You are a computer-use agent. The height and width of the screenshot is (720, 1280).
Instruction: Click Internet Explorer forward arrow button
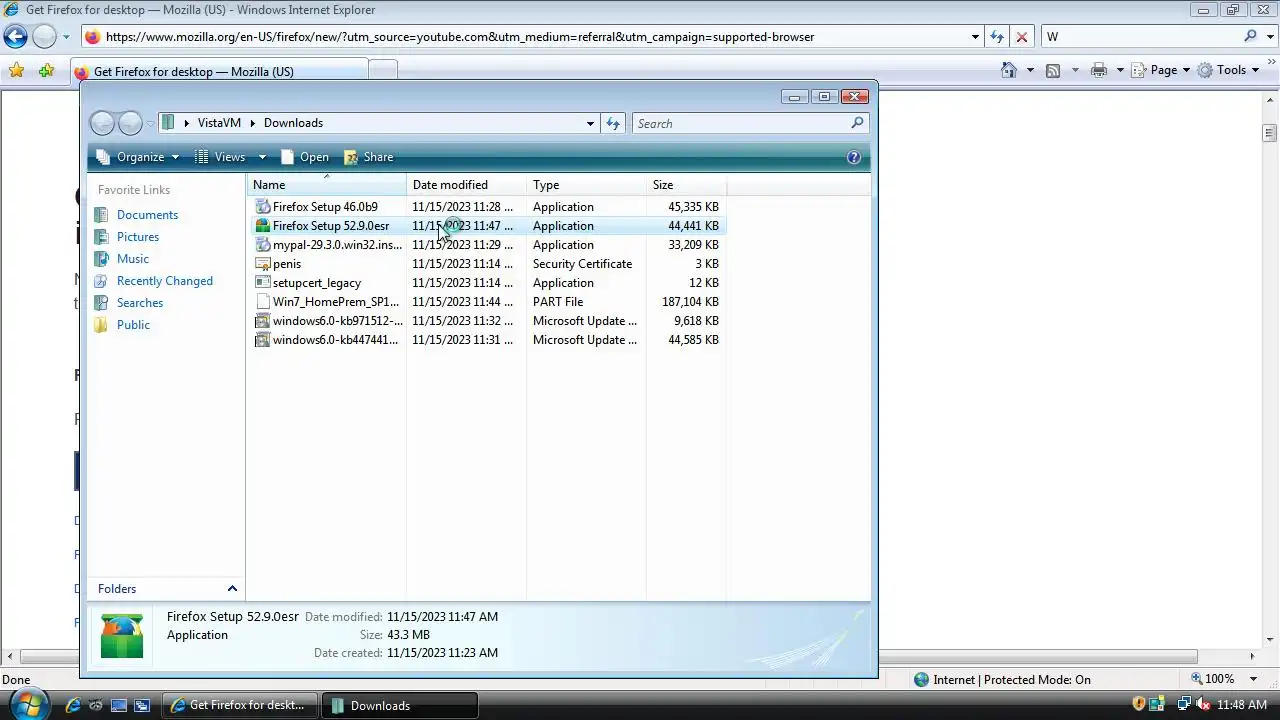pyautogui.click(x=44, y=37)
